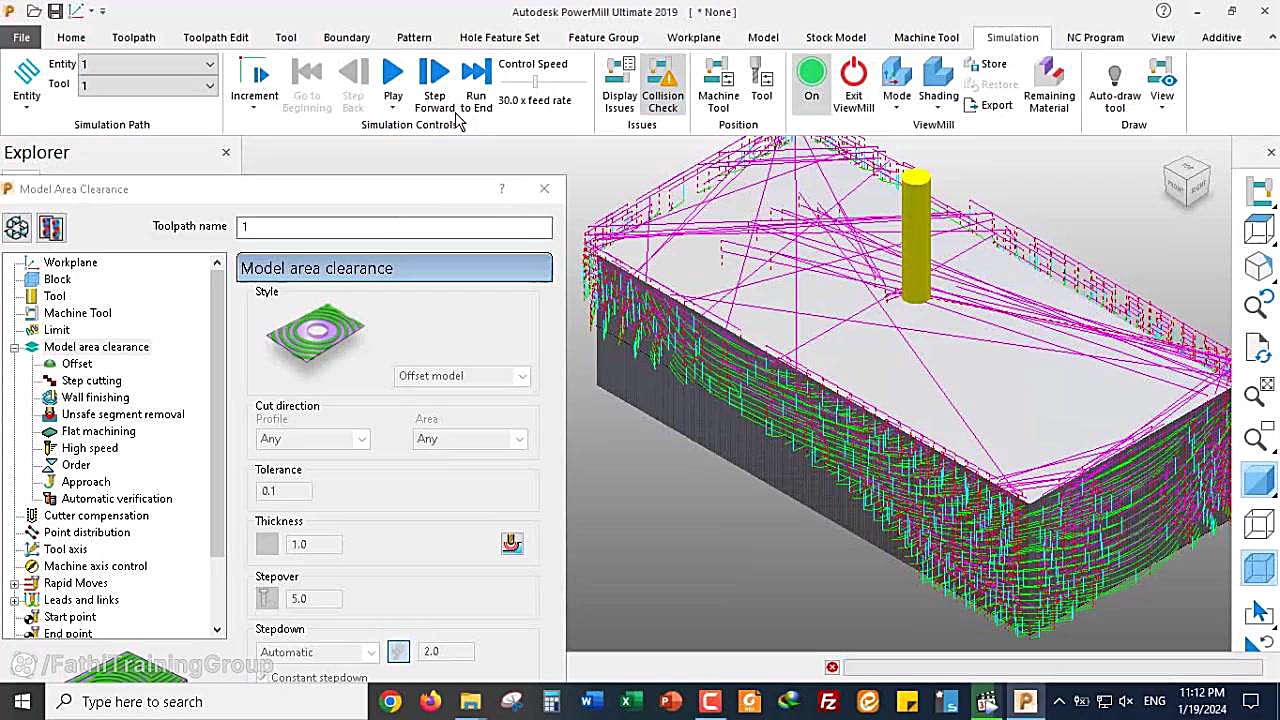
Task: Click the view cube in graphics window
Action: [x=1187, y=183]
